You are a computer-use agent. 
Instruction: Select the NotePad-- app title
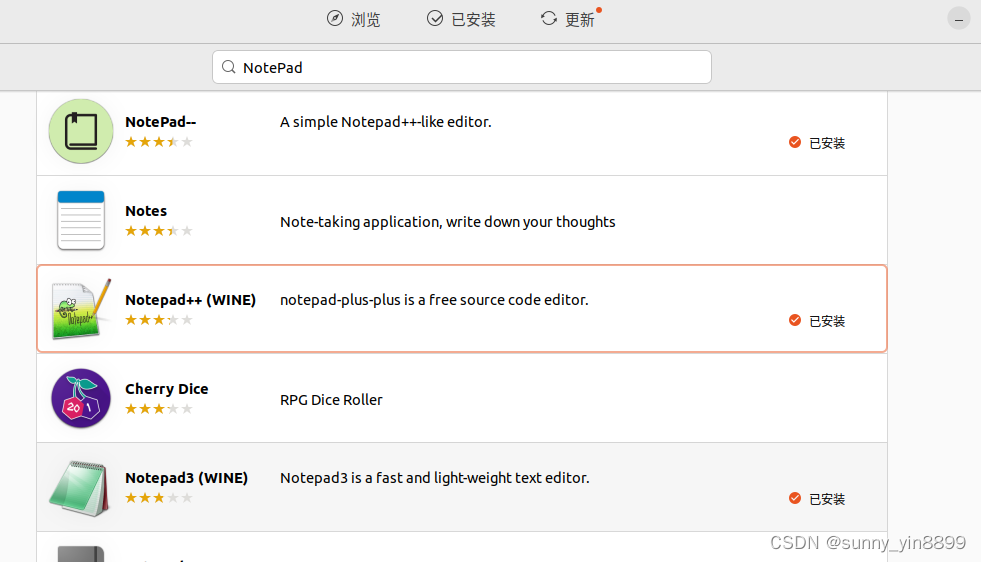(x=161, y=122)
